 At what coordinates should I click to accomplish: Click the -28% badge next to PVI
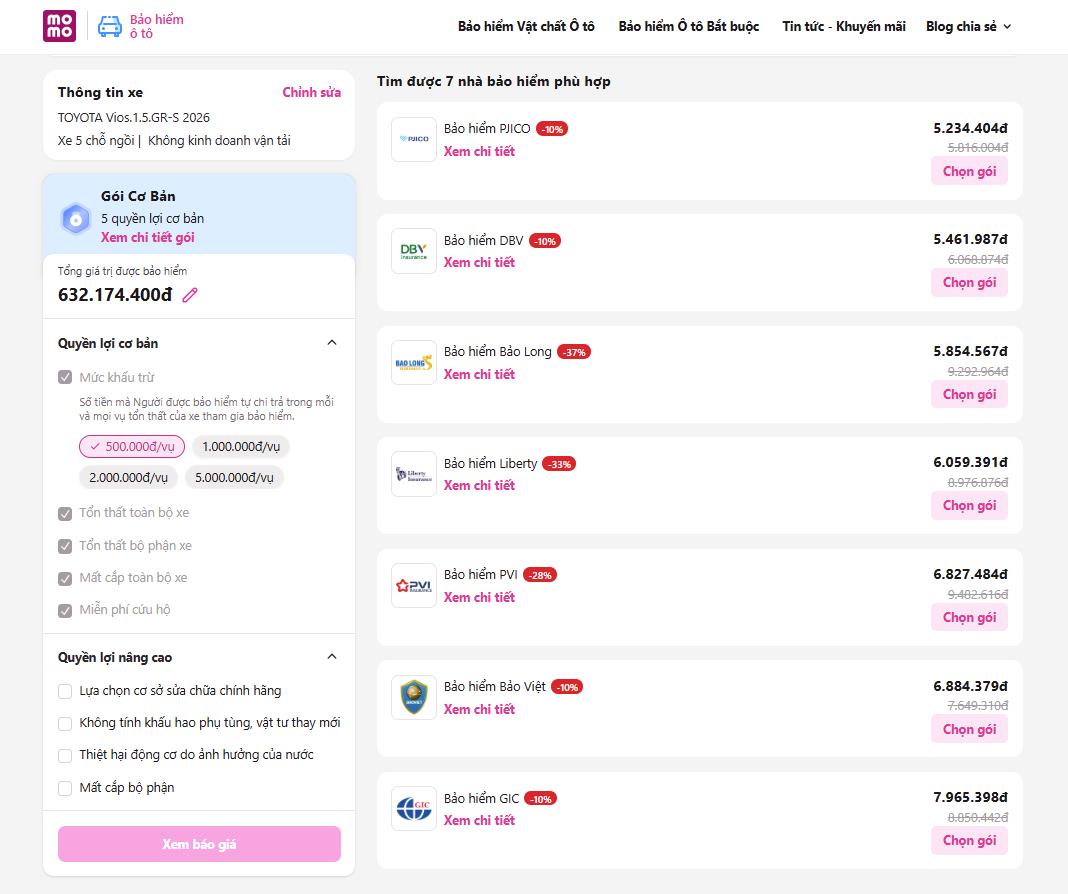[x=540, y=575]
